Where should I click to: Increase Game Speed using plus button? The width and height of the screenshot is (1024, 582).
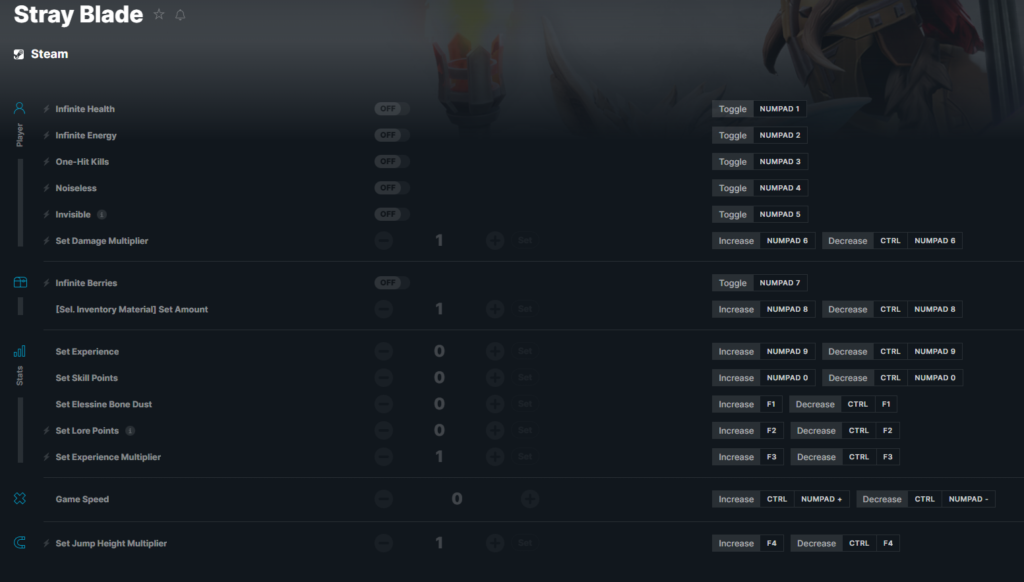pos(530,499)
